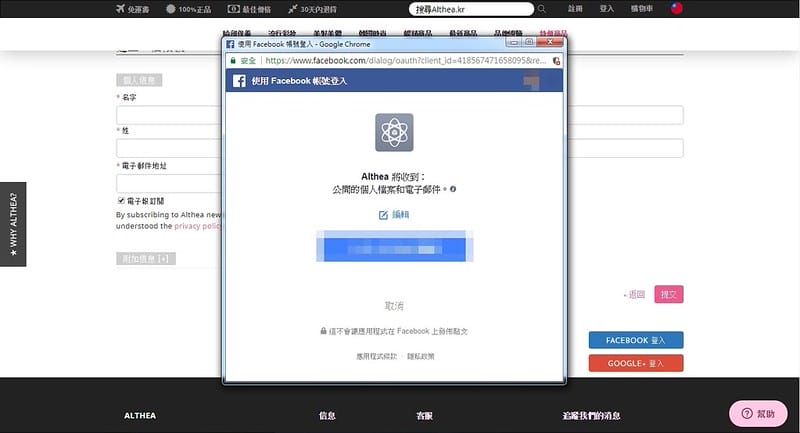Screen dimensions: 800x433
Task: Click the 個人信息 section label
Action: pos(139,80)
